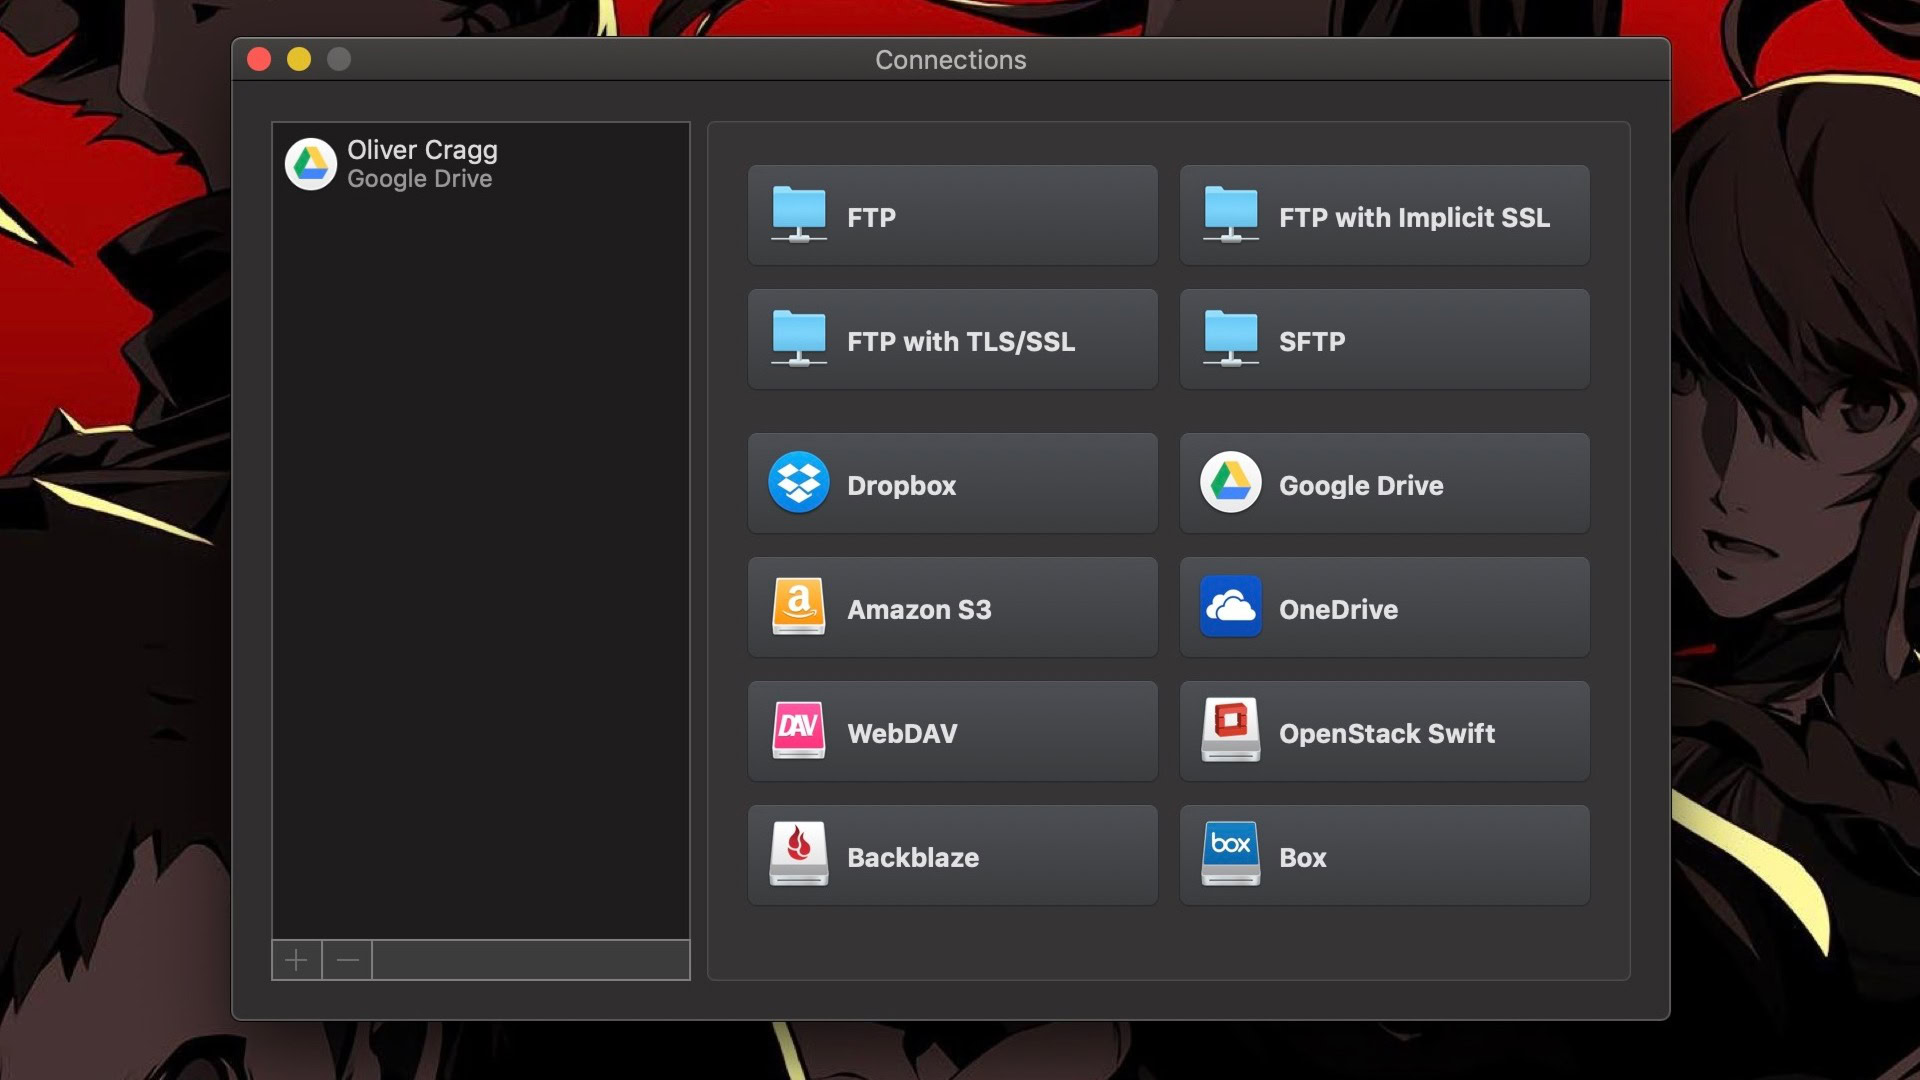Click the Amazon S3 label
The width and height of the screenshot is (1920, 1080).
point(918,609)
